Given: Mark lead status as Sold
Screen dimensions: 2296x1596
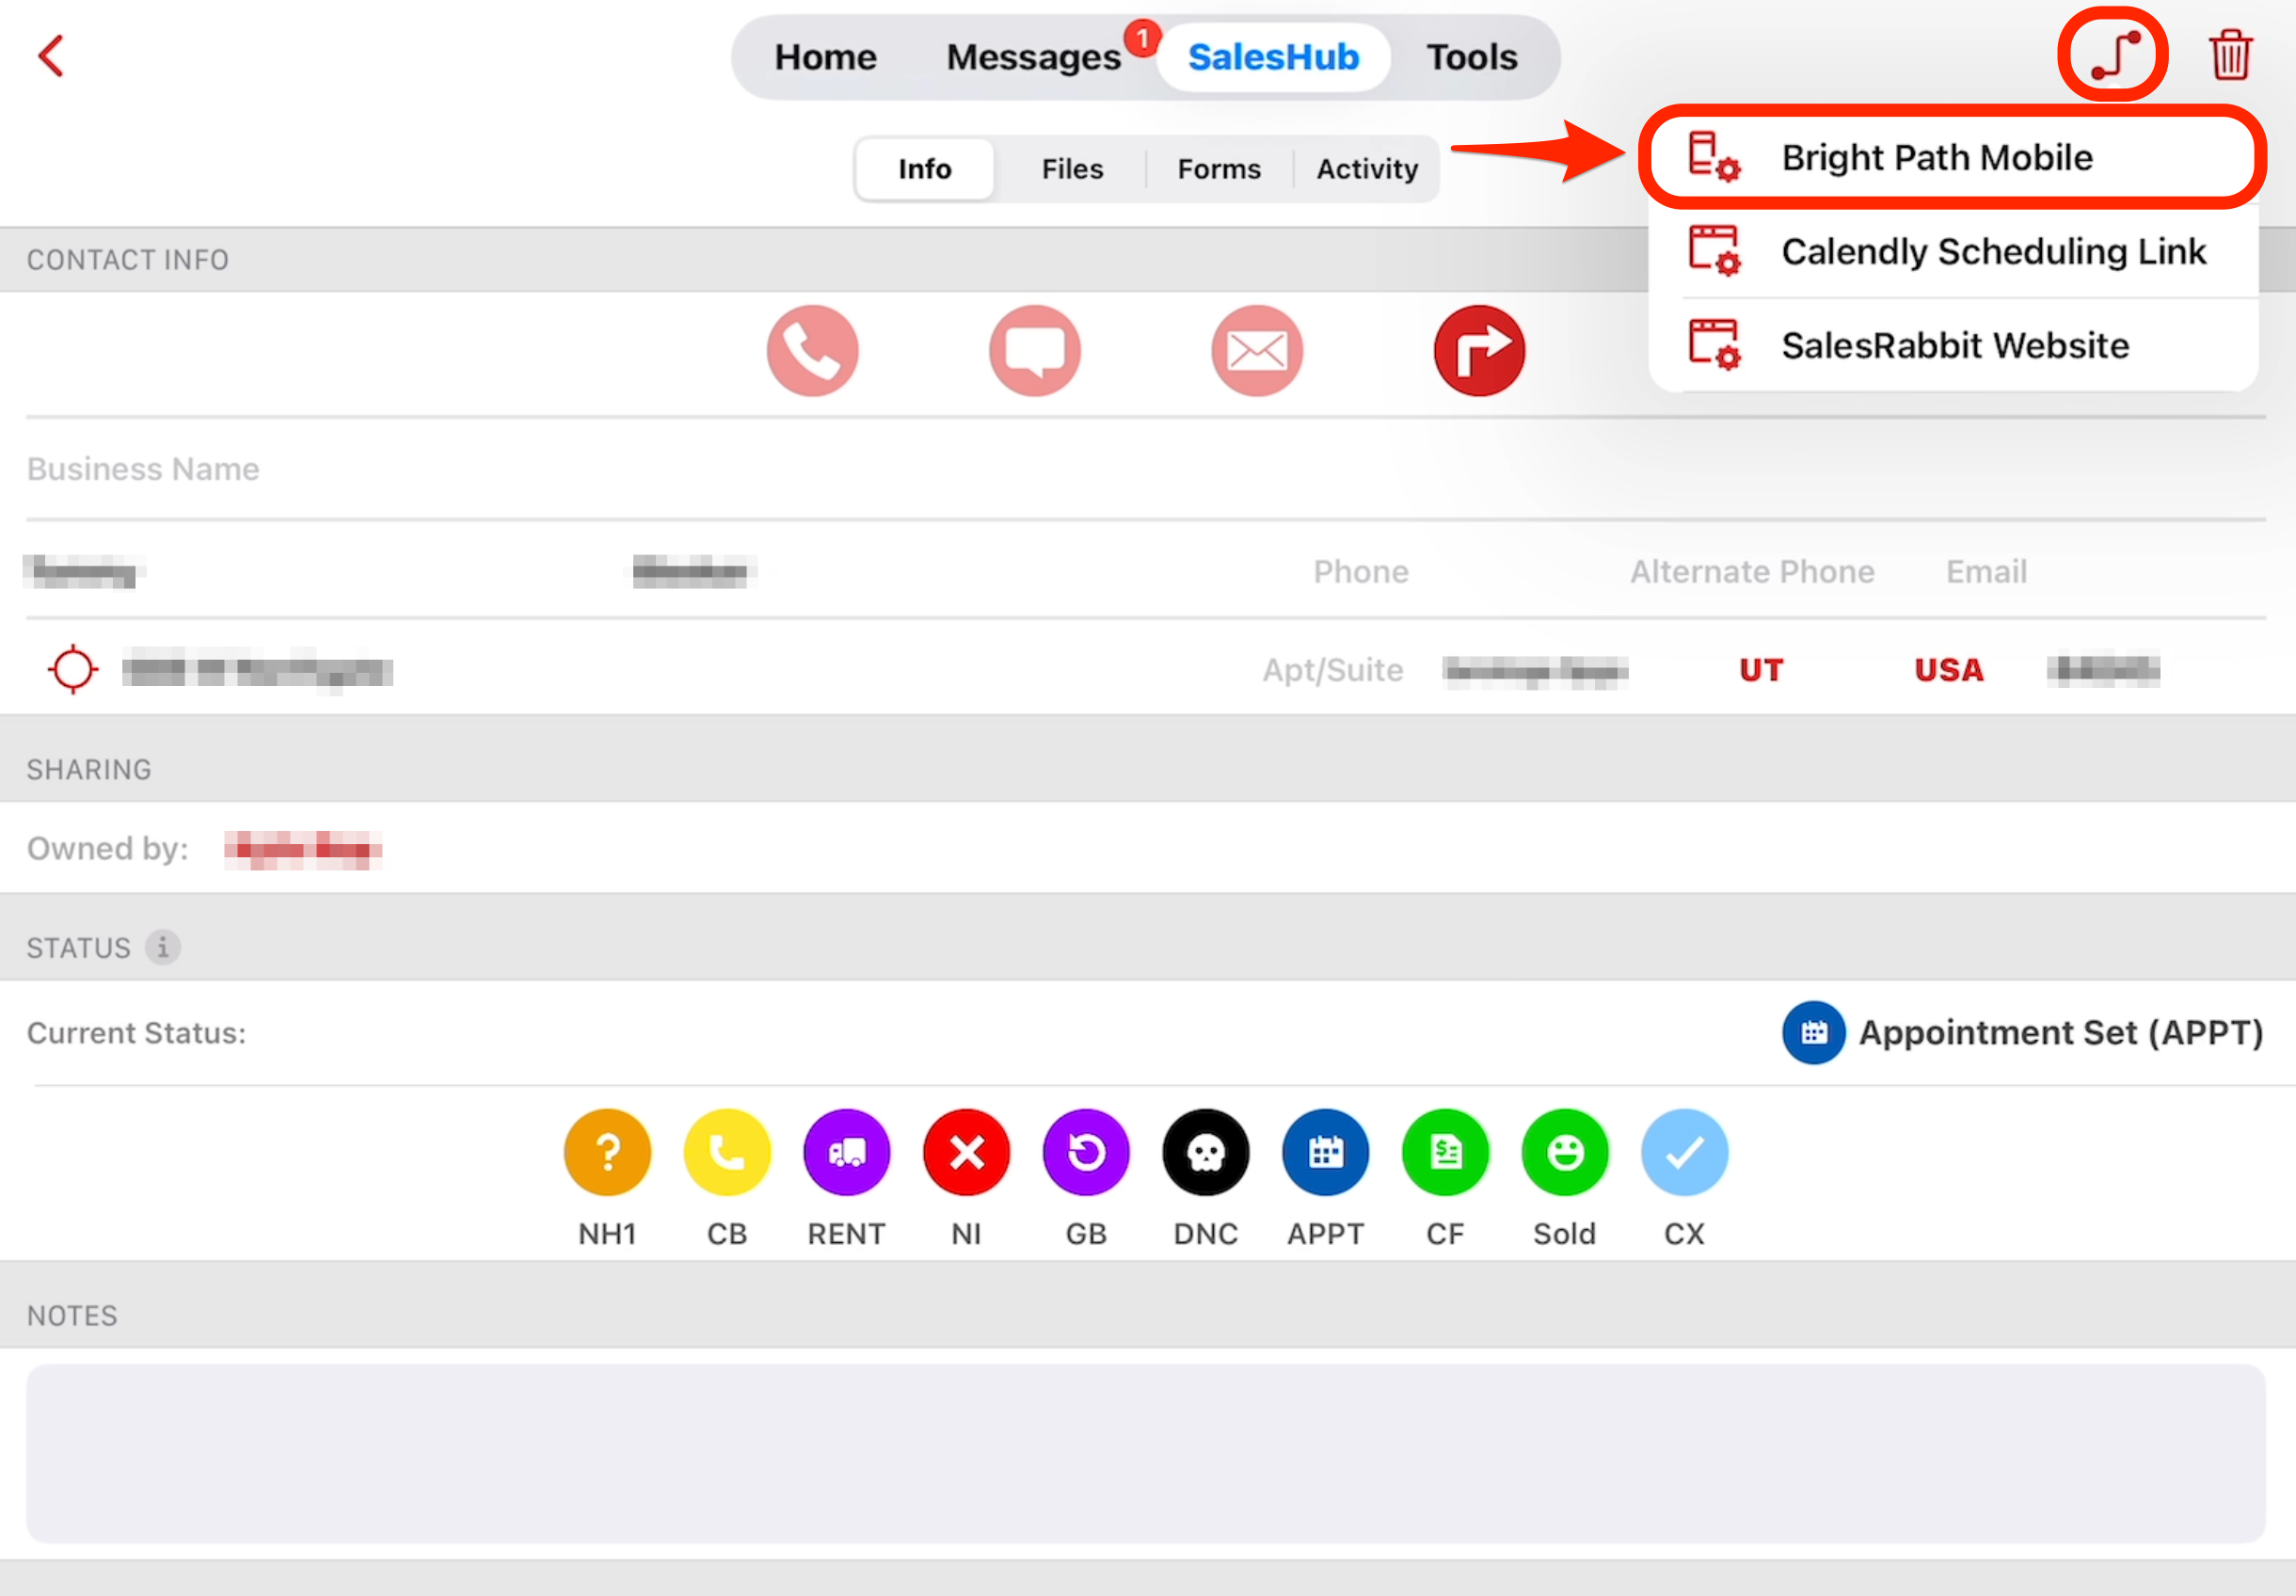Looking at the screenshot, I should tap(1564, 1153).
